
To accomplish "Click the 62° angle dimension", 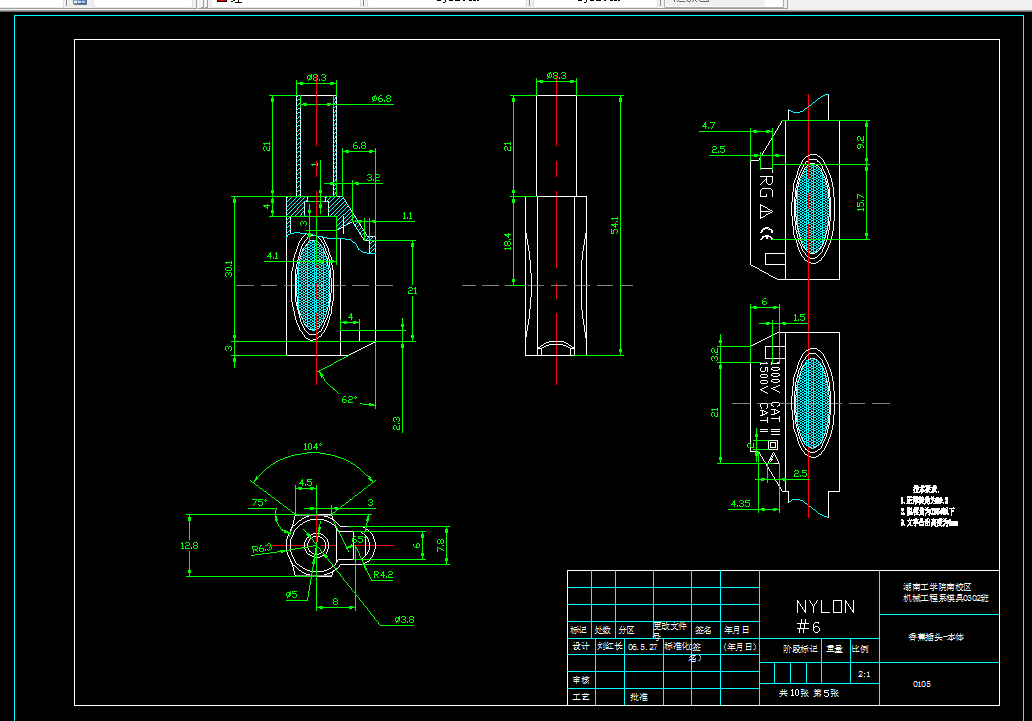I will point(349,400).
